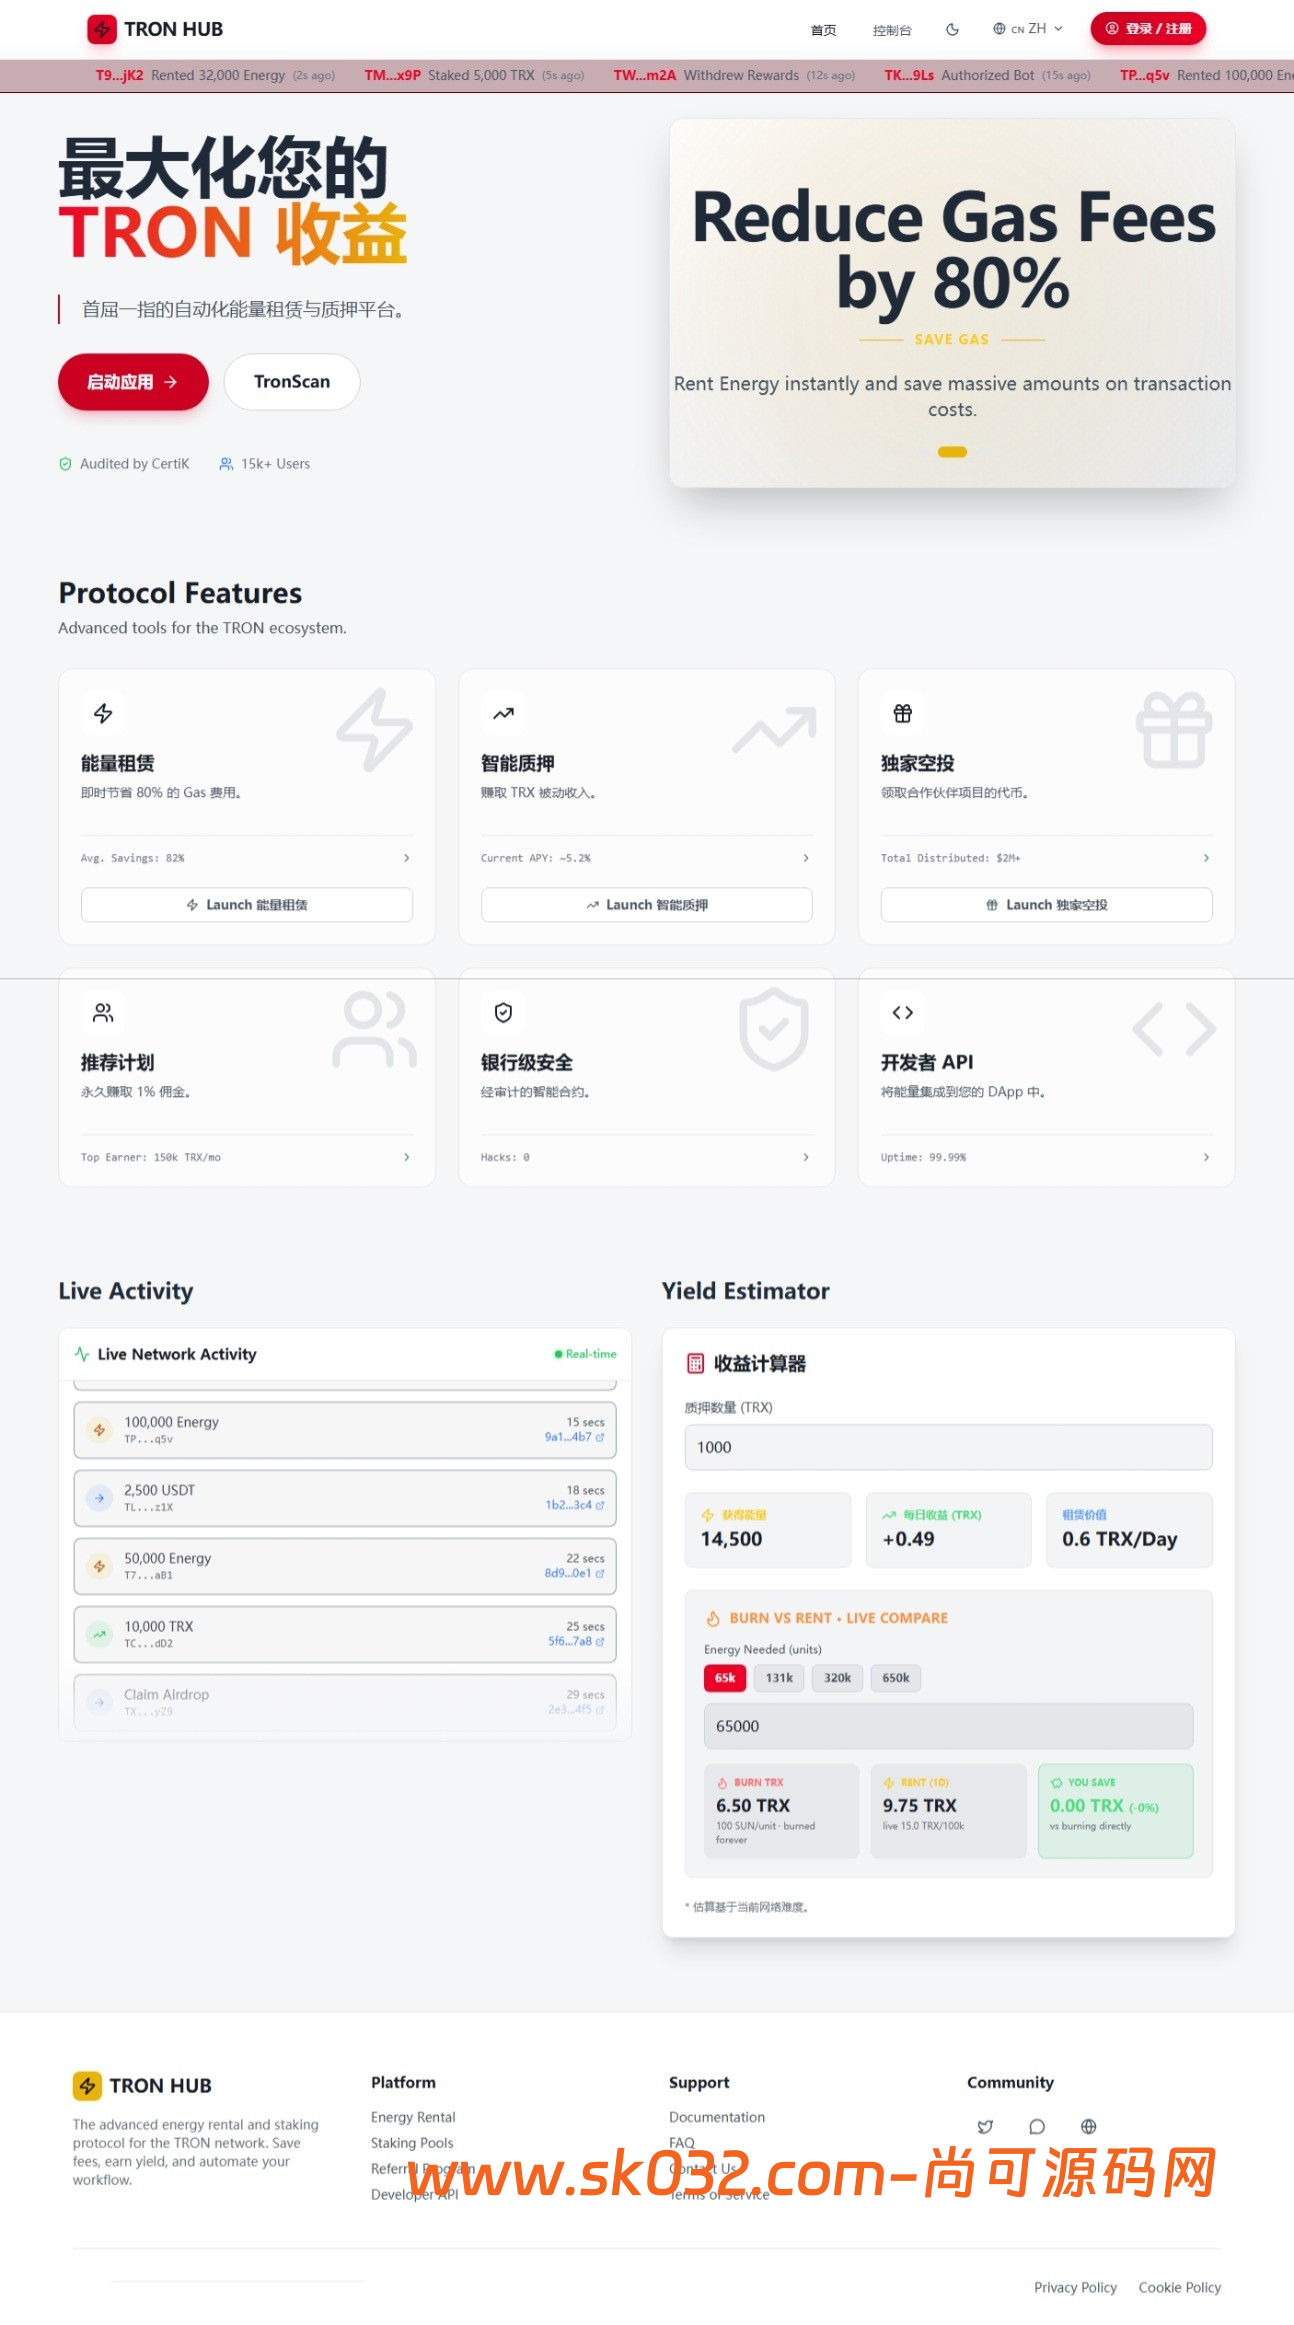Screen dimensions: 1294x2325
Task: Click the 启动应用 launch button
Action: coord(133,382)
